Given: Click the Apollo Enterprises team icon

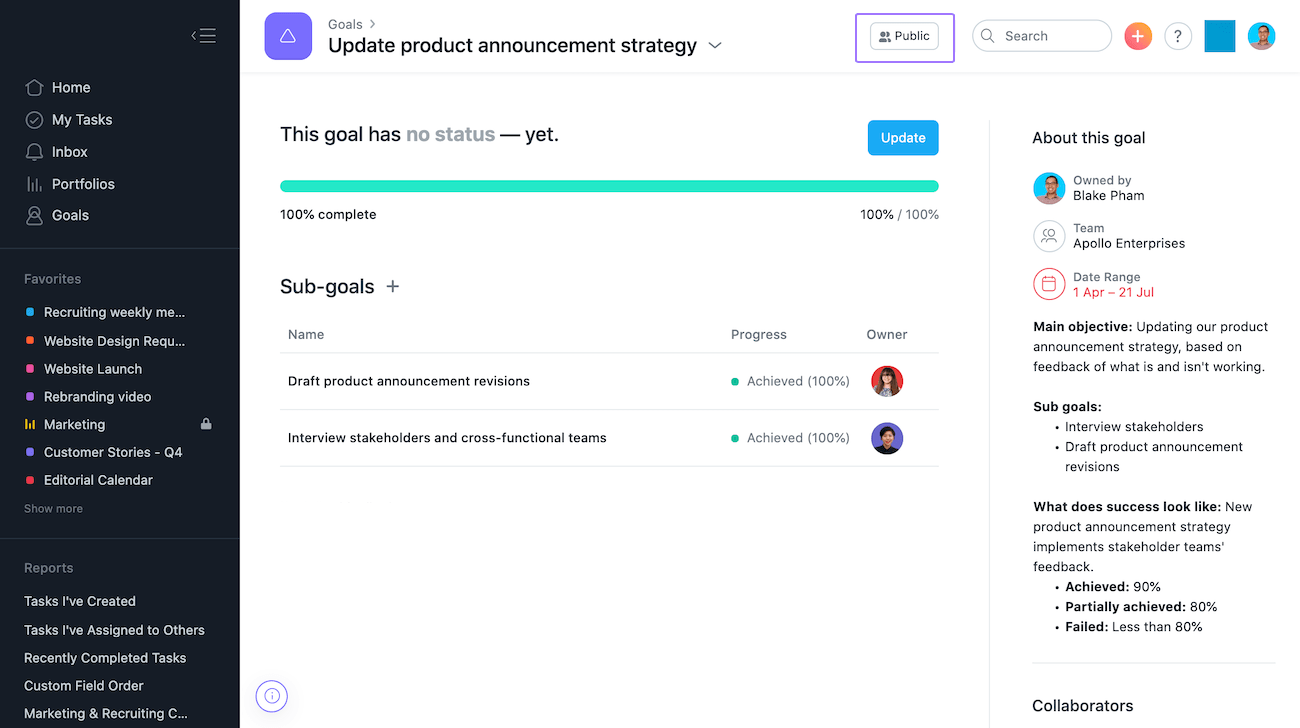Looking at the screenshot, I should (x=1049, y=236).
